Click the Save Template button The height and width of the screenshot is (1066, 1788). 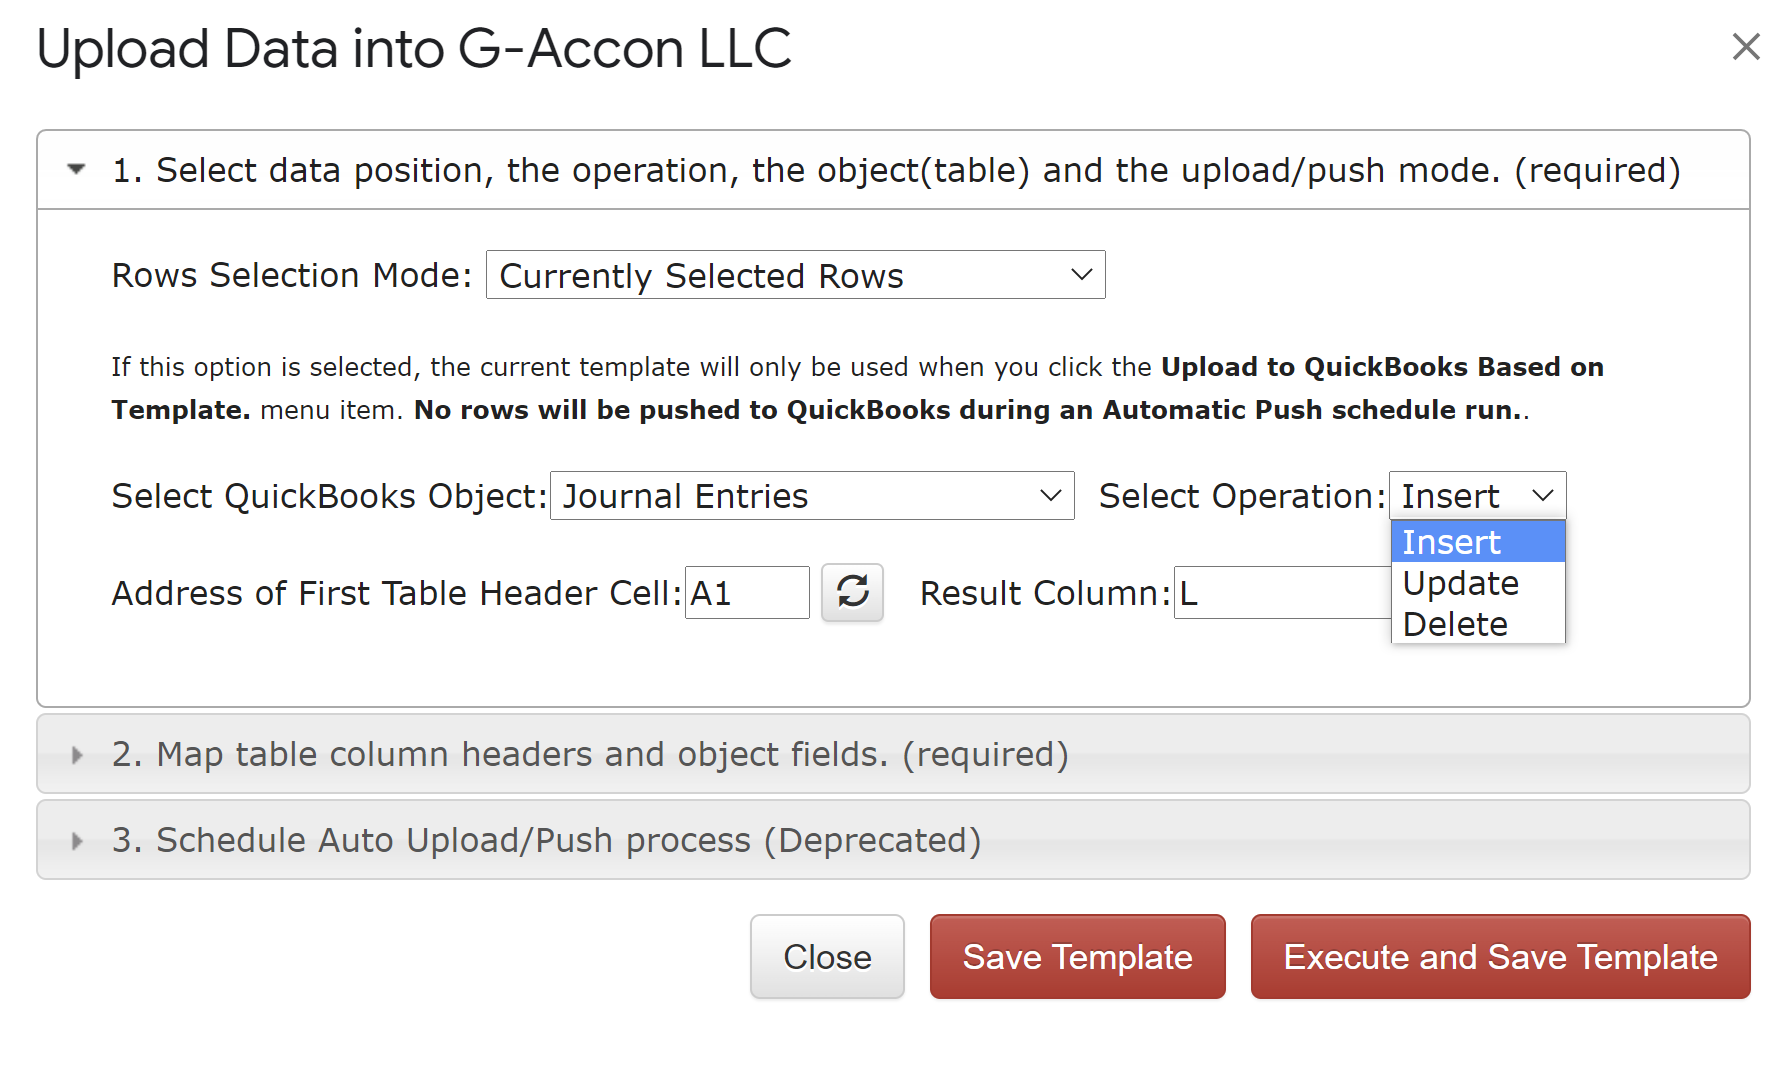click(x=1078, y=957)
